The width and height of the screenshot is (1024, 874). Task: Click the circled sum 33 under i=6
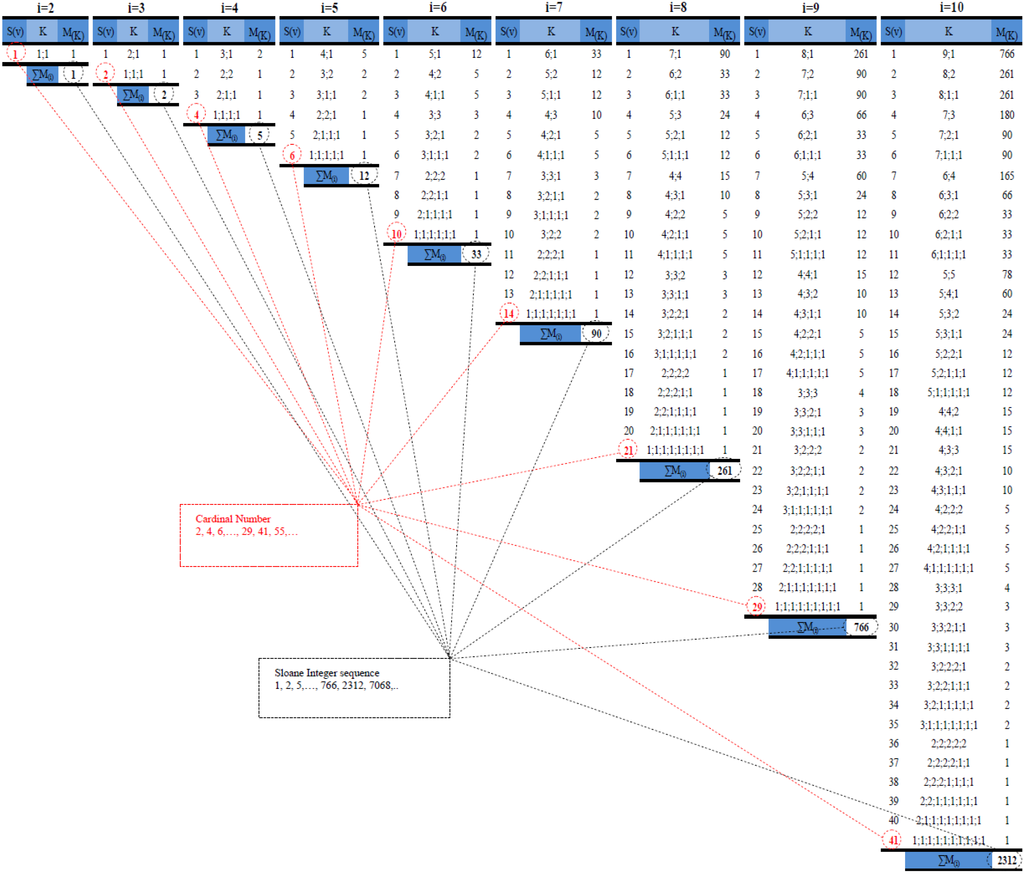[x=476, y=254]
